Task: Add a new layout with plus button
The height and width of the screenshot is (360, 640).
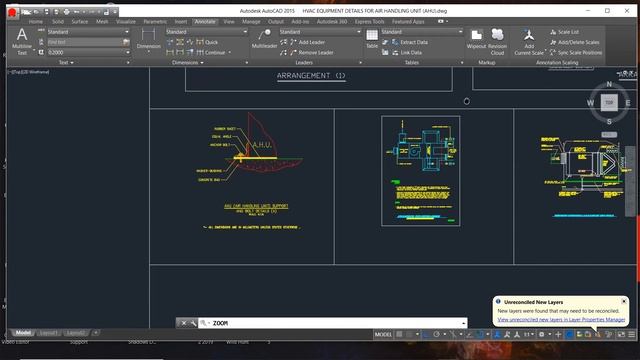Action: [96, 333]
